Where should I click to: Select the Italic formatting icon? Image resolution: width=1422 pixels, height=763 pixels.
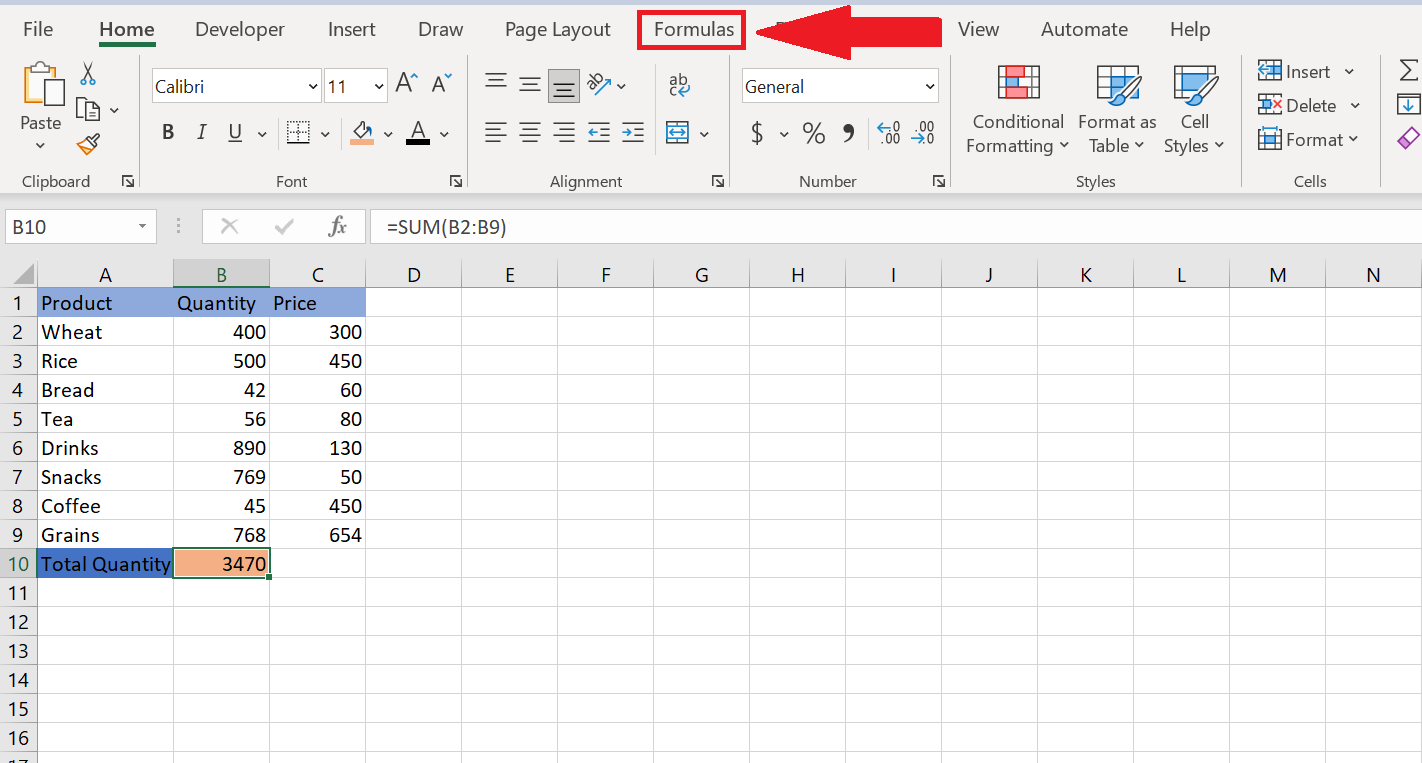200,131
